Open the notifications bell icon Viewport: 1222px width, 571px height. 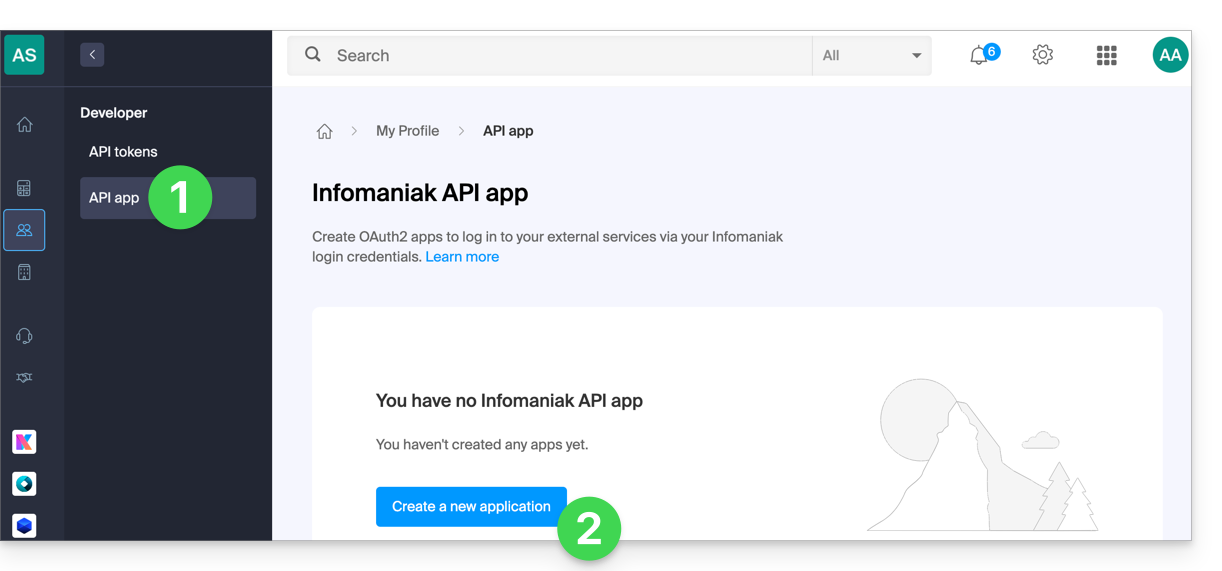(979, 56)
